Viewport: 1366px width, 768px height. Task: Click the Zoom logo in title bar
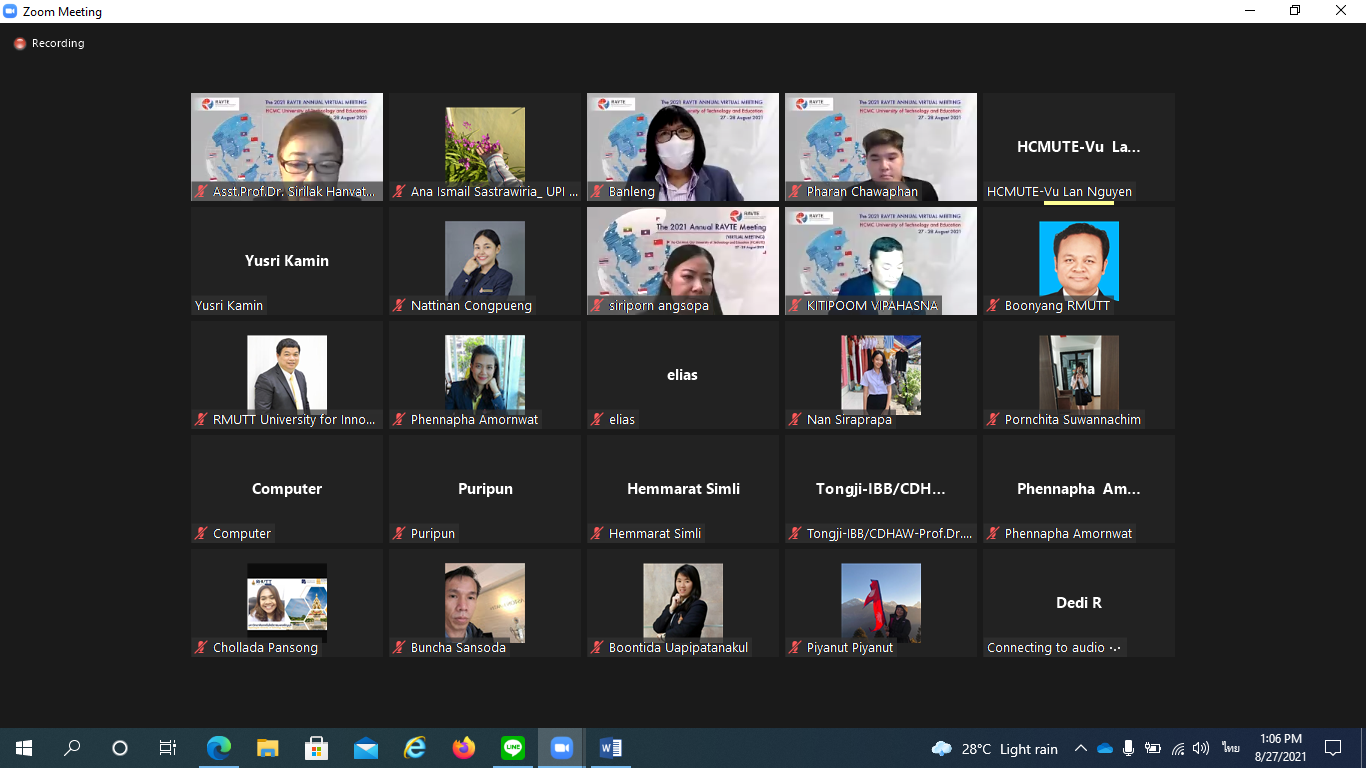pos(11,11)
